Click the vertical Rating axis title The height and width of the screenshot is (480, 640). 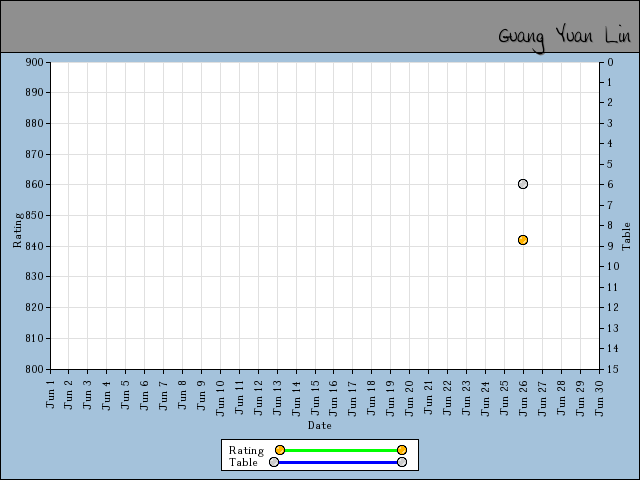17,230
